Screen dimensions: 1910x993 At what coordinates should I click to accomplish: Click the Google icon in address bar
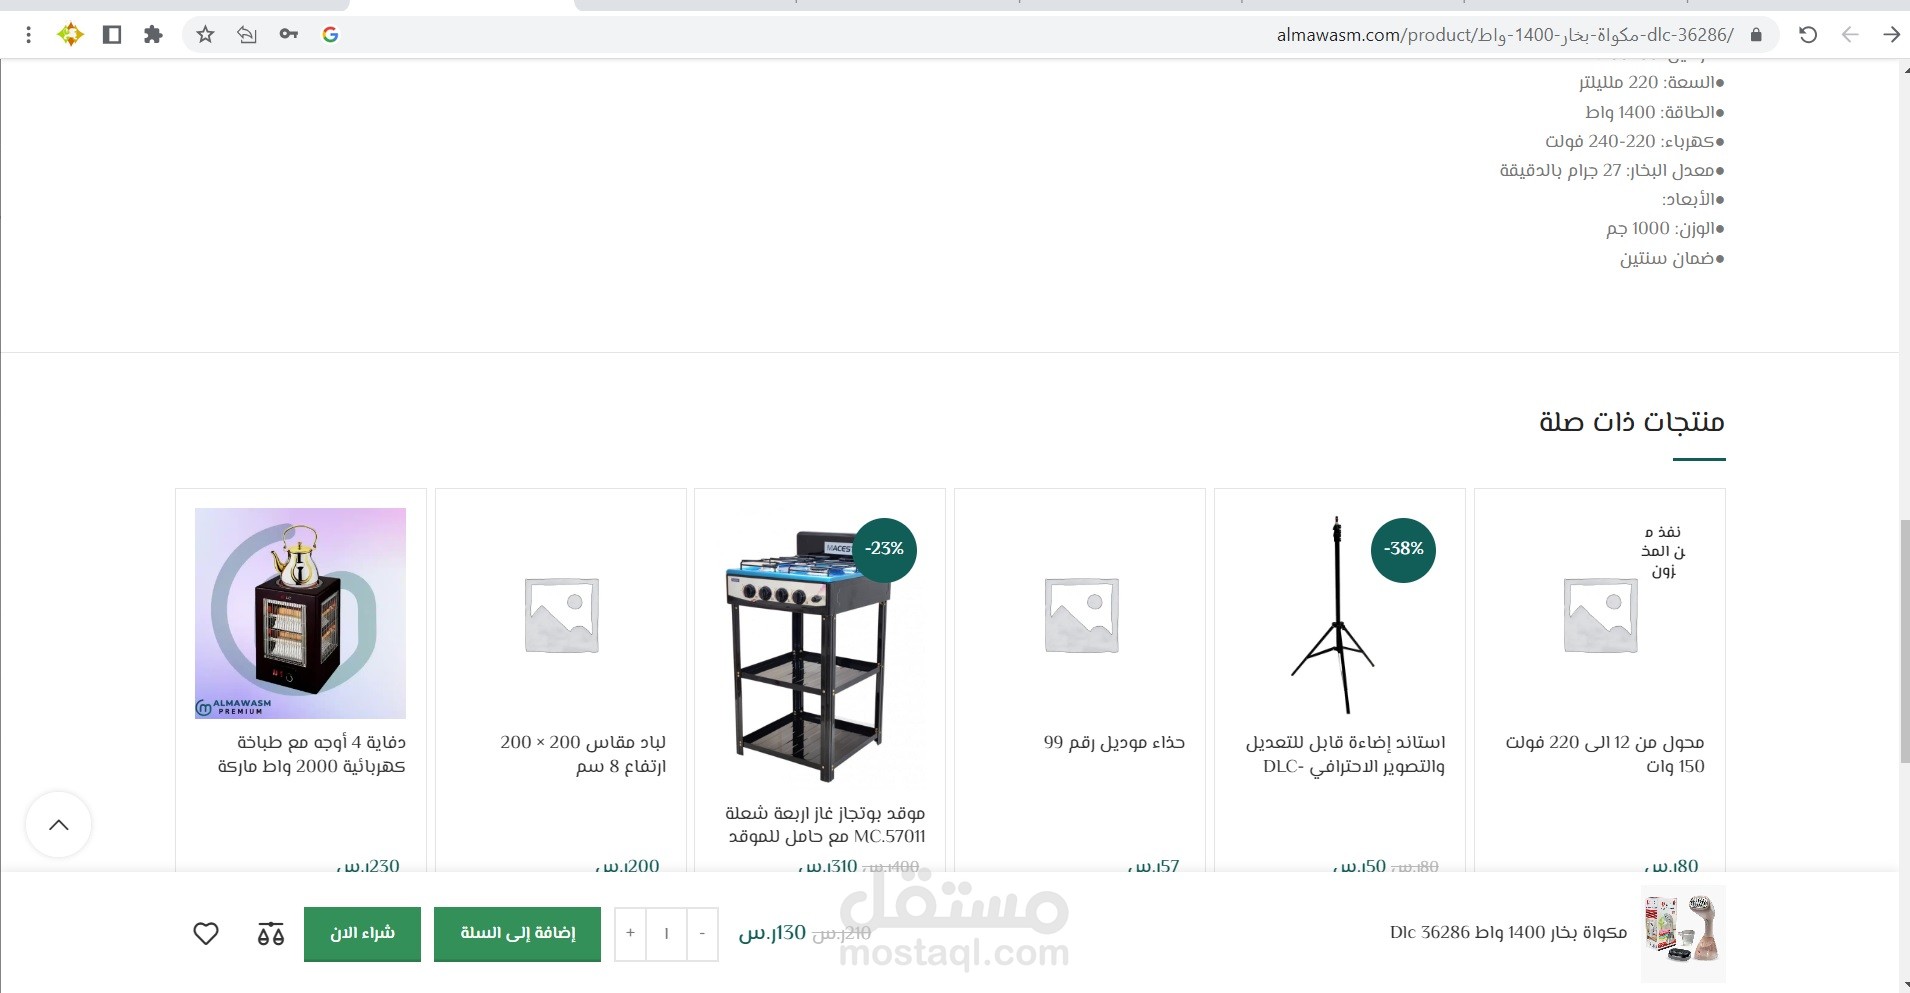tap(330, 35)
